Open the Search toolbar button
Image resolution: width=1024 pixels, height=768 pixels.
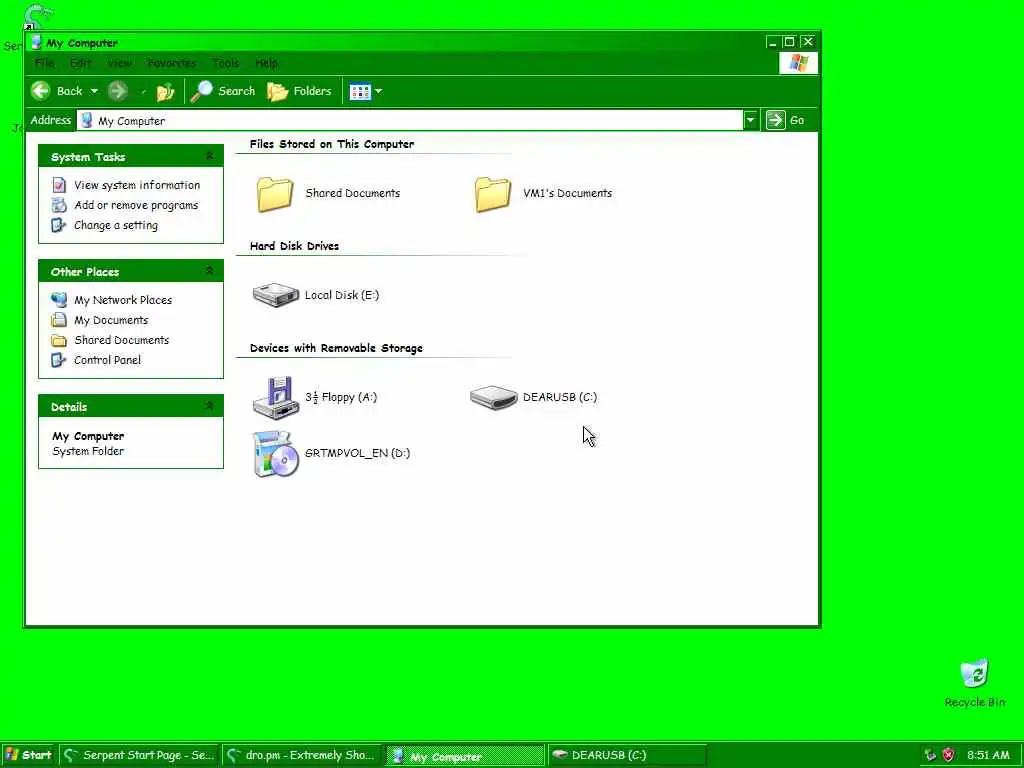(x=223, y=91)
